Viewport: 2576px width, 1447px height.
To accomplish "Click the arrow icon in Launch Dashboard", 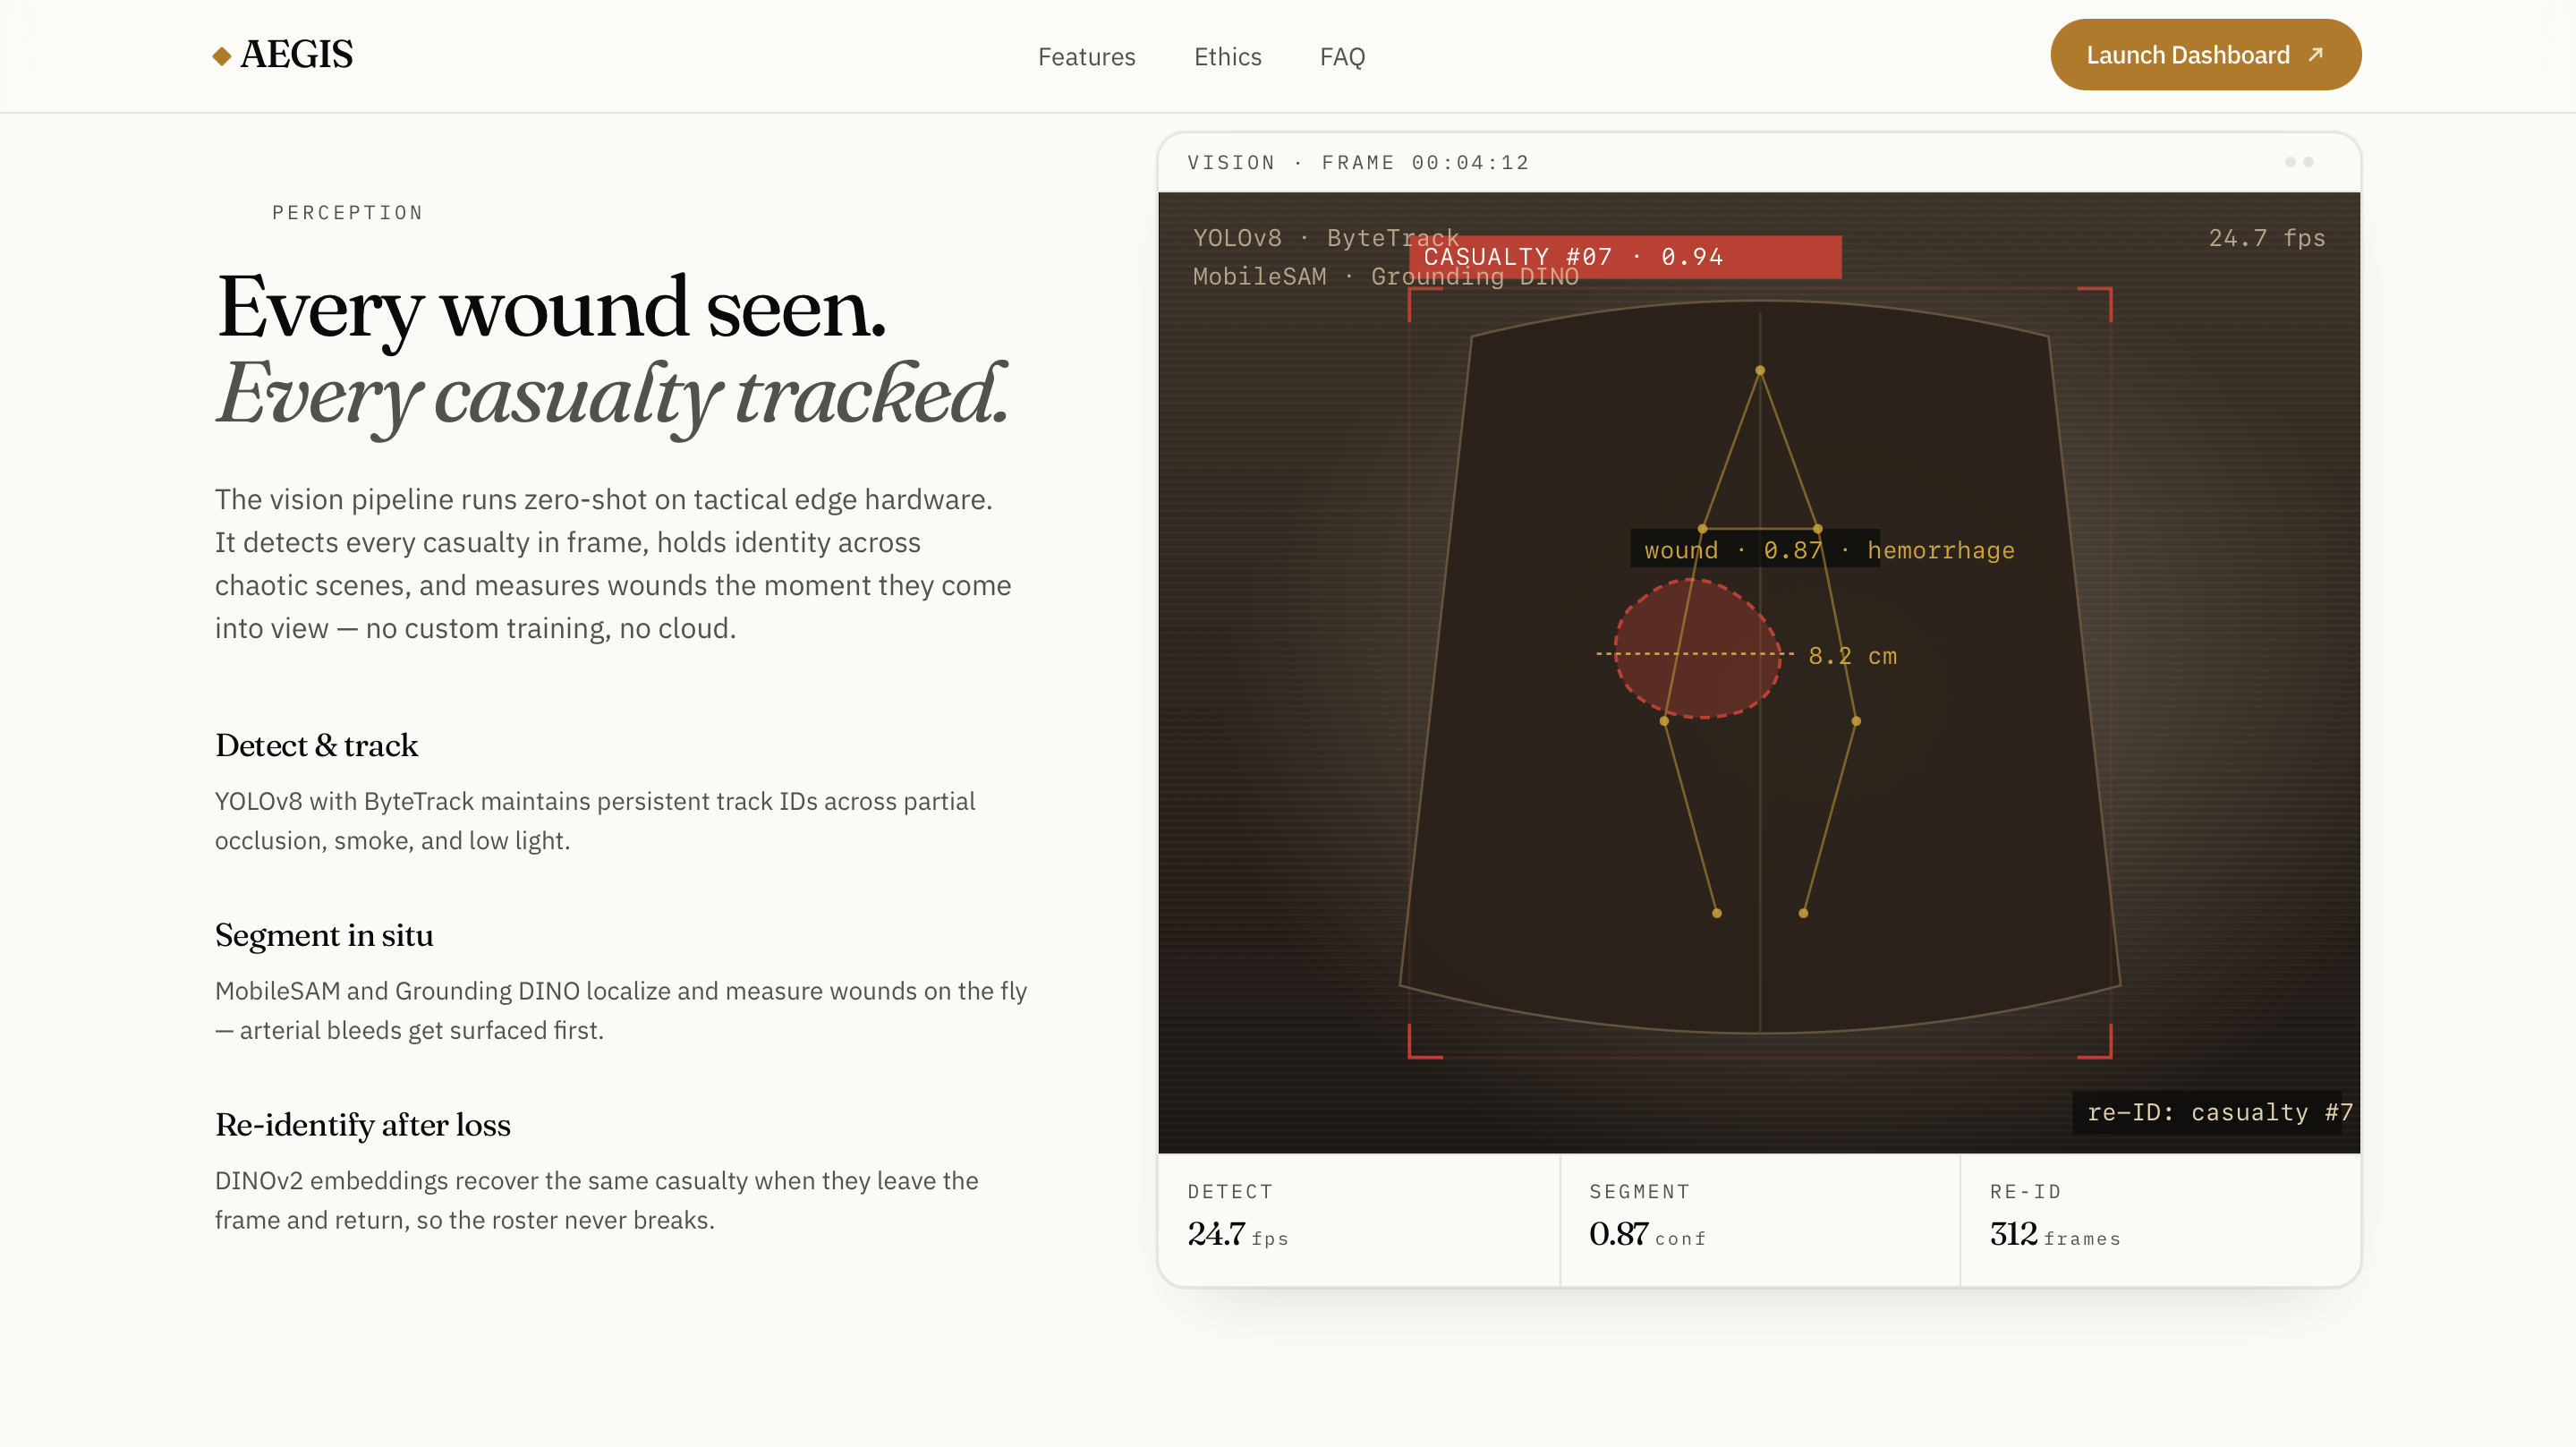I will (x=2316, y=55).
